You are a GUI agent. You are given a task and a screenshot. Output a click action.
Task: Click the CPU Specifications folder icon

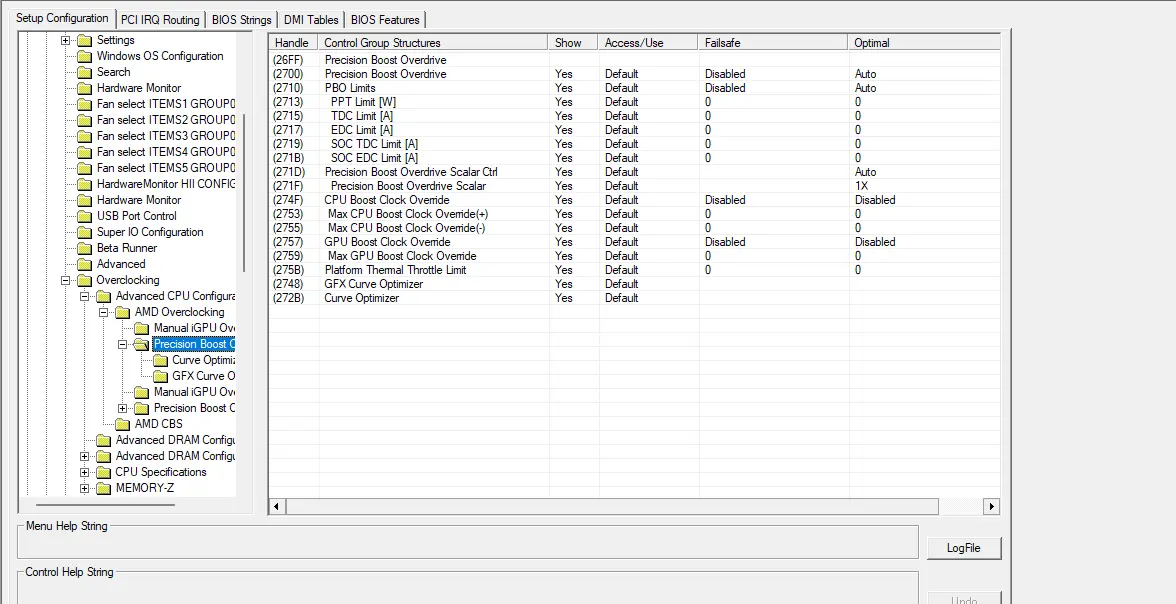[104, 473]
